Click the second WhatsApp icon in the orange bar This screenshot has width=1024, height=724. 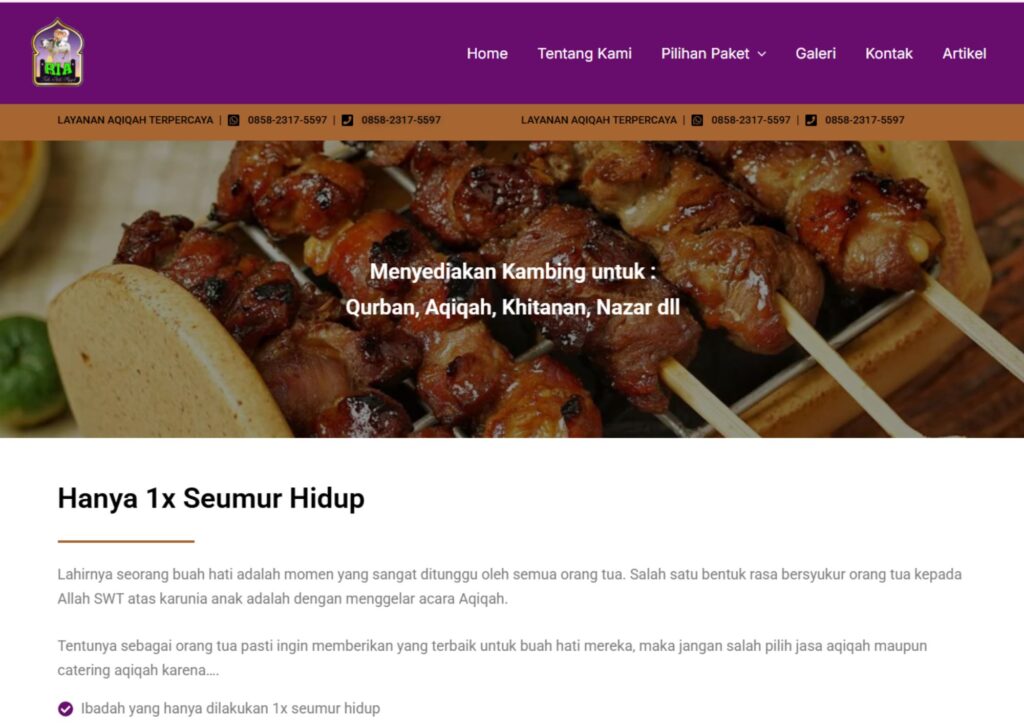pos(697,120)
